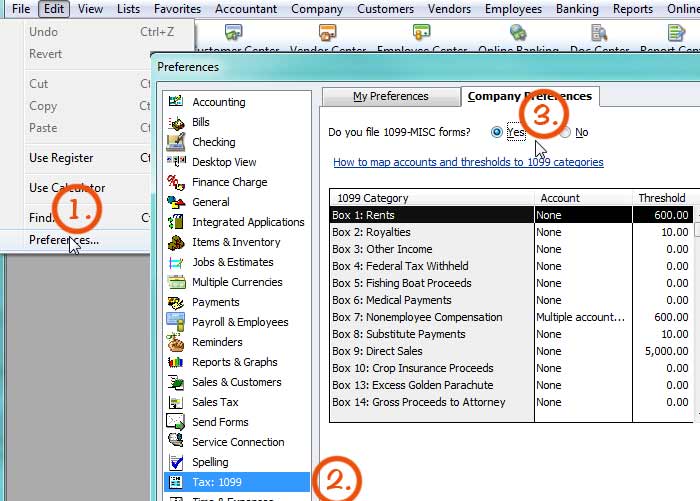Open the Accountant menu
Screen dimensions: 700x501
pyautogui.click(x=246, y=9)
